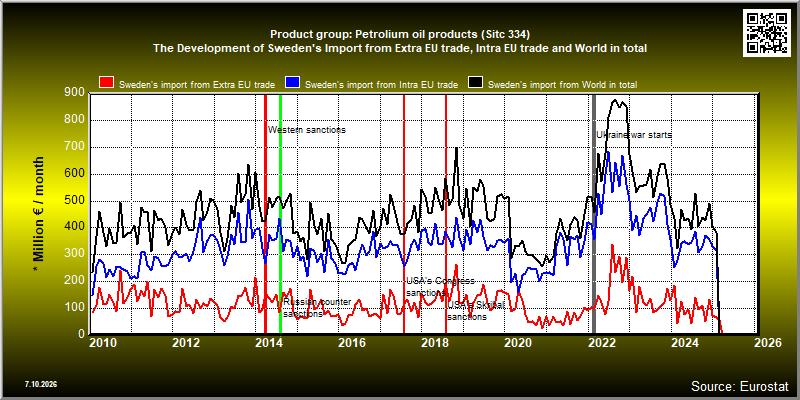Click the 2024 x-axis label

685,343
